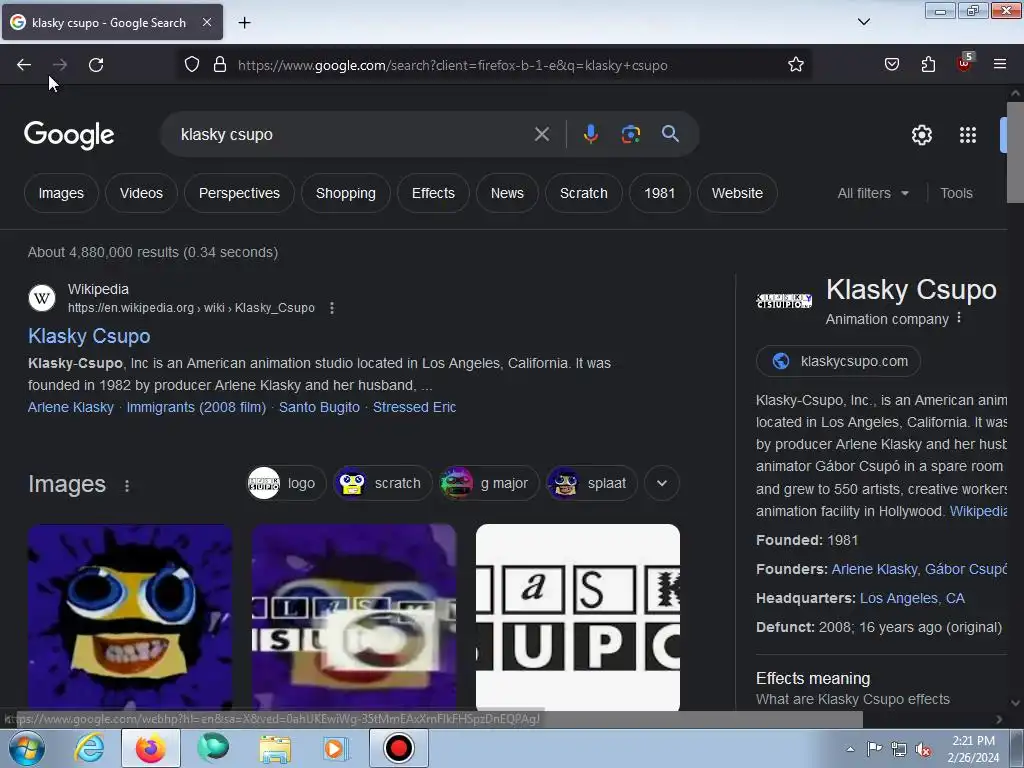This screenshot has height=768, width=1024.
Task: Launch Internet Explorer from the taskbar
Action: tap(89, 748)
